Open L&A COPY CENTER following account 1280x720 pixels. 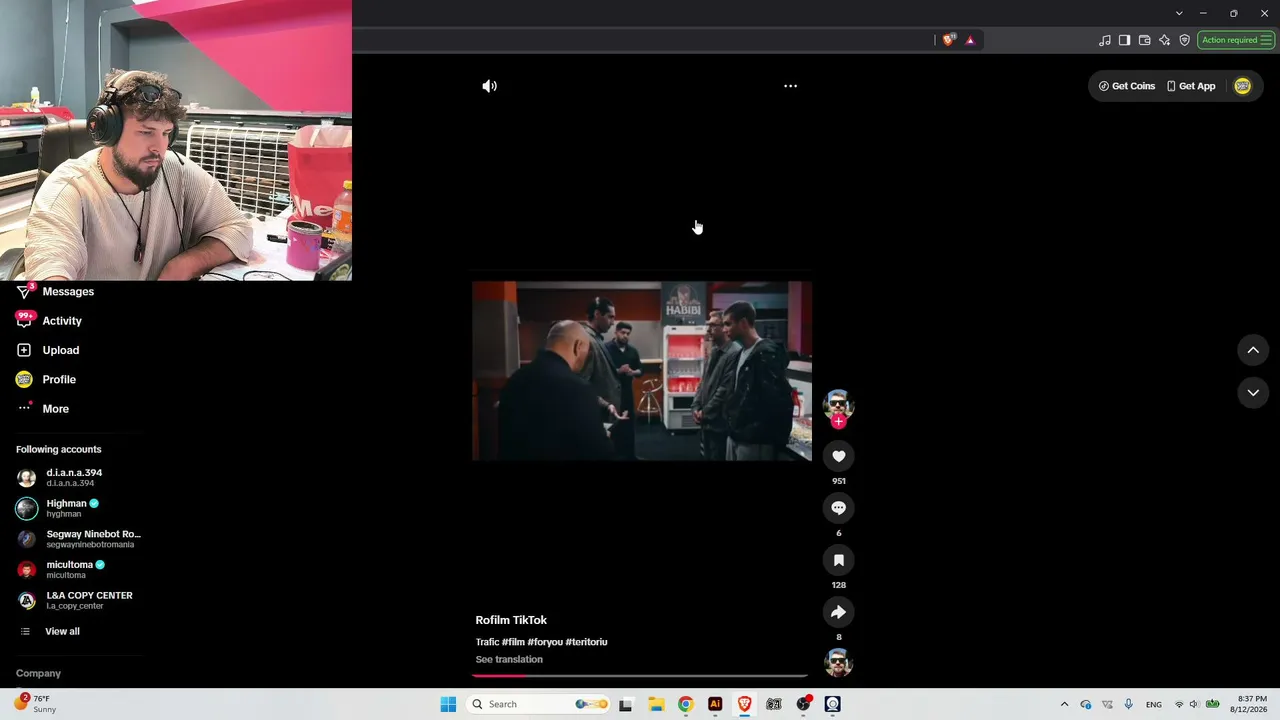click(x=75, y=600)
